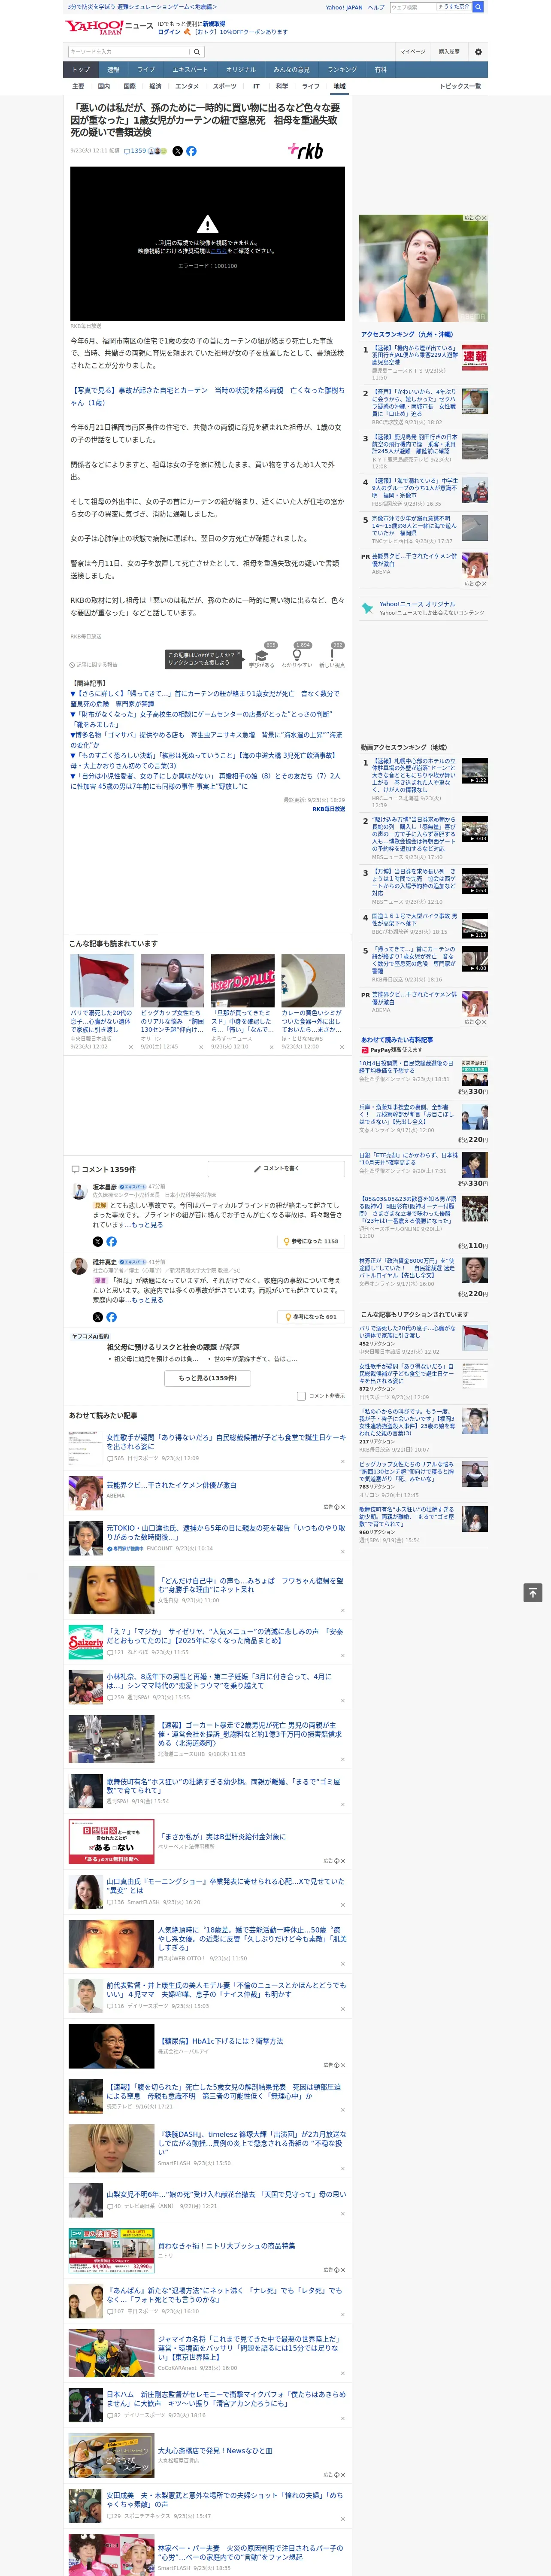Image resolution: width=551 pixels, height=2576 pixels.
Task: Mark 坂本昌彦 comment 参考になった 1158
Action: point(311,1241)
